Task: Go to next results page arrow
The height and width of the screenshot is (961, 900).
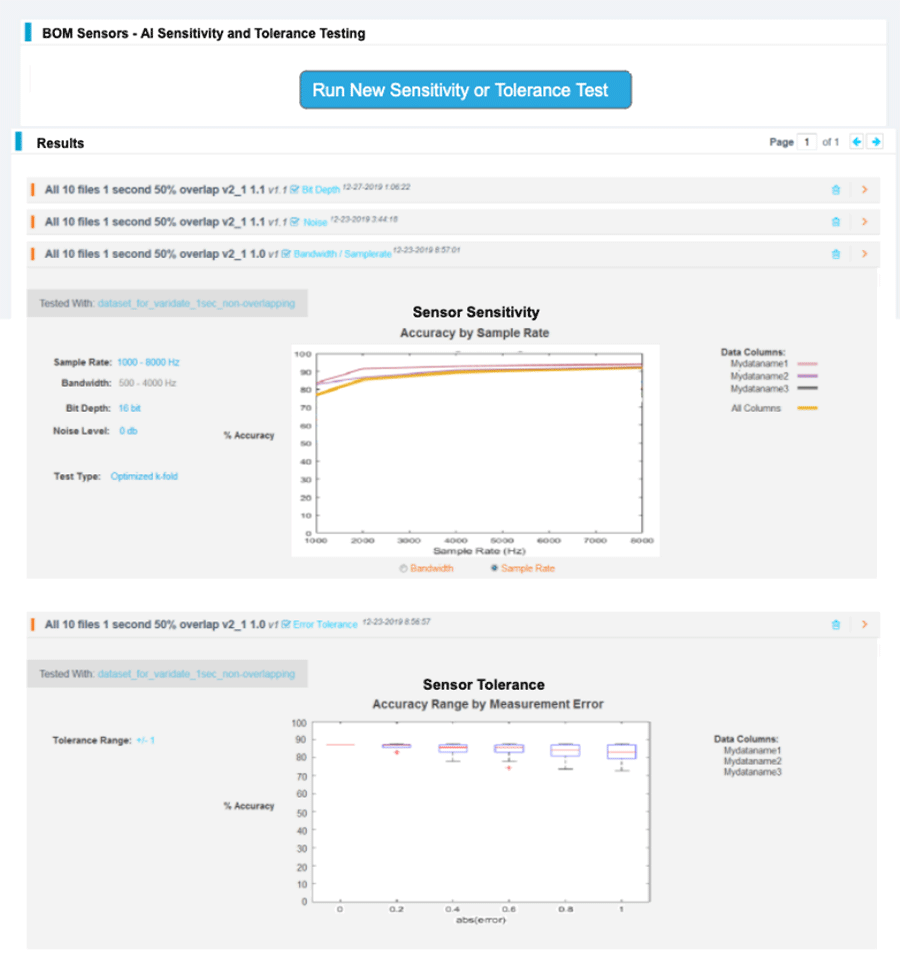Action: click(x=875, y=142)
